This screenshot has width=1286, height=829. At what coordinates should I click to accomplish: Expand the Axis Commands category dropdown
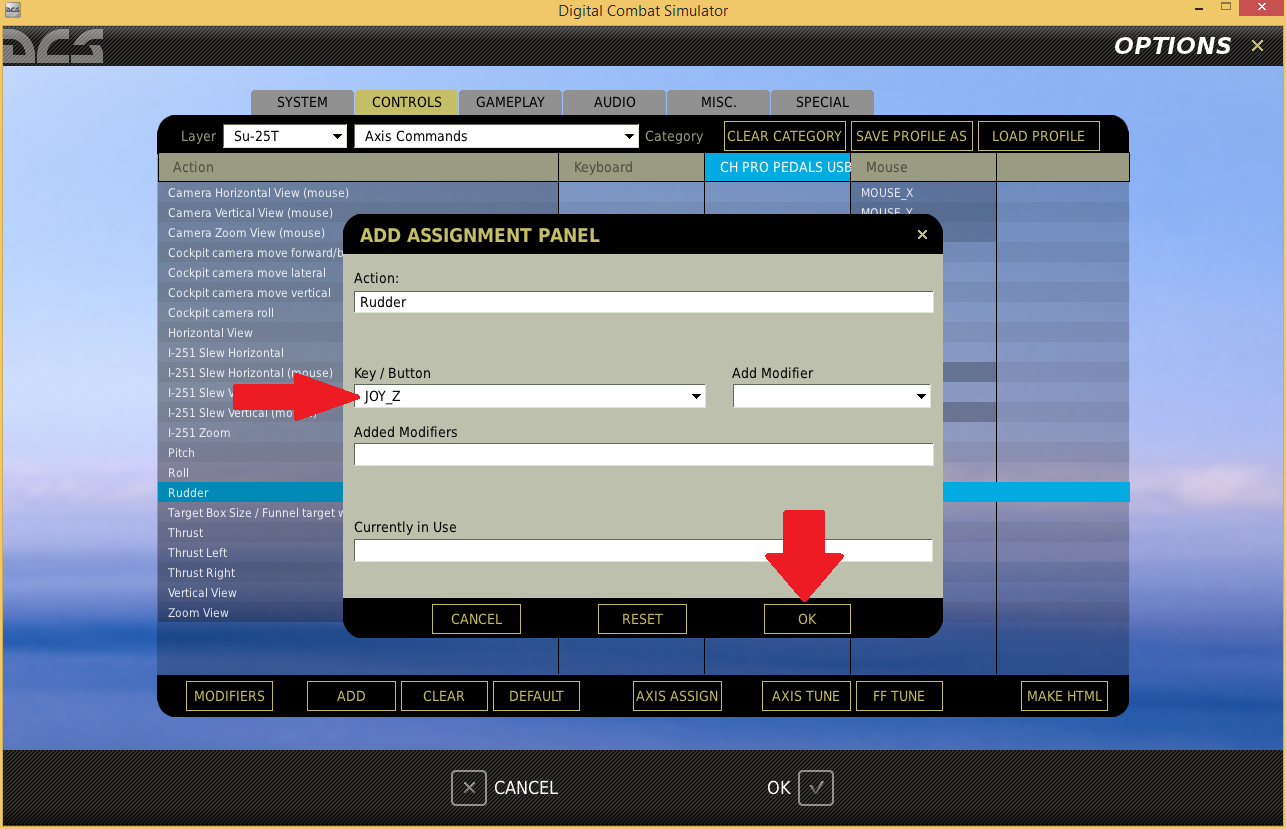coord(629,136)
